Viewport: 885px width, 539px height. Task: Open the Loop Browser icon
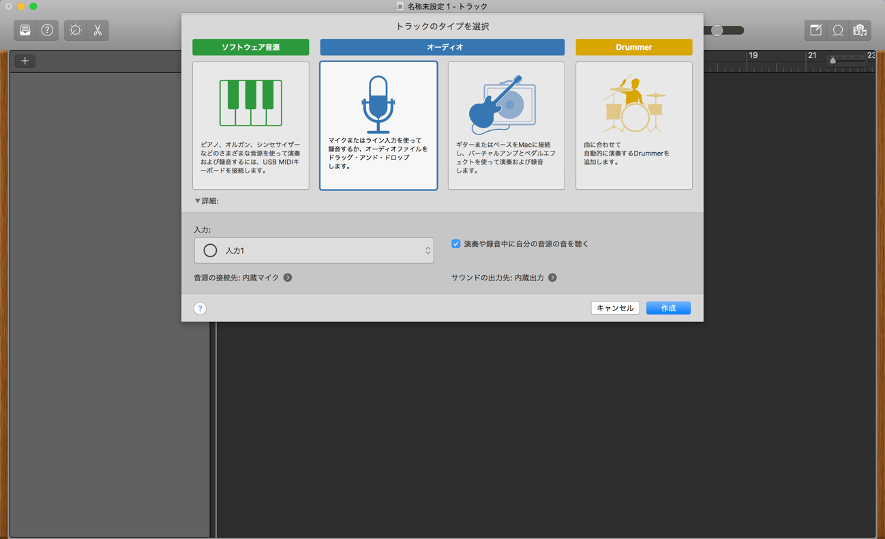[838, 30]
